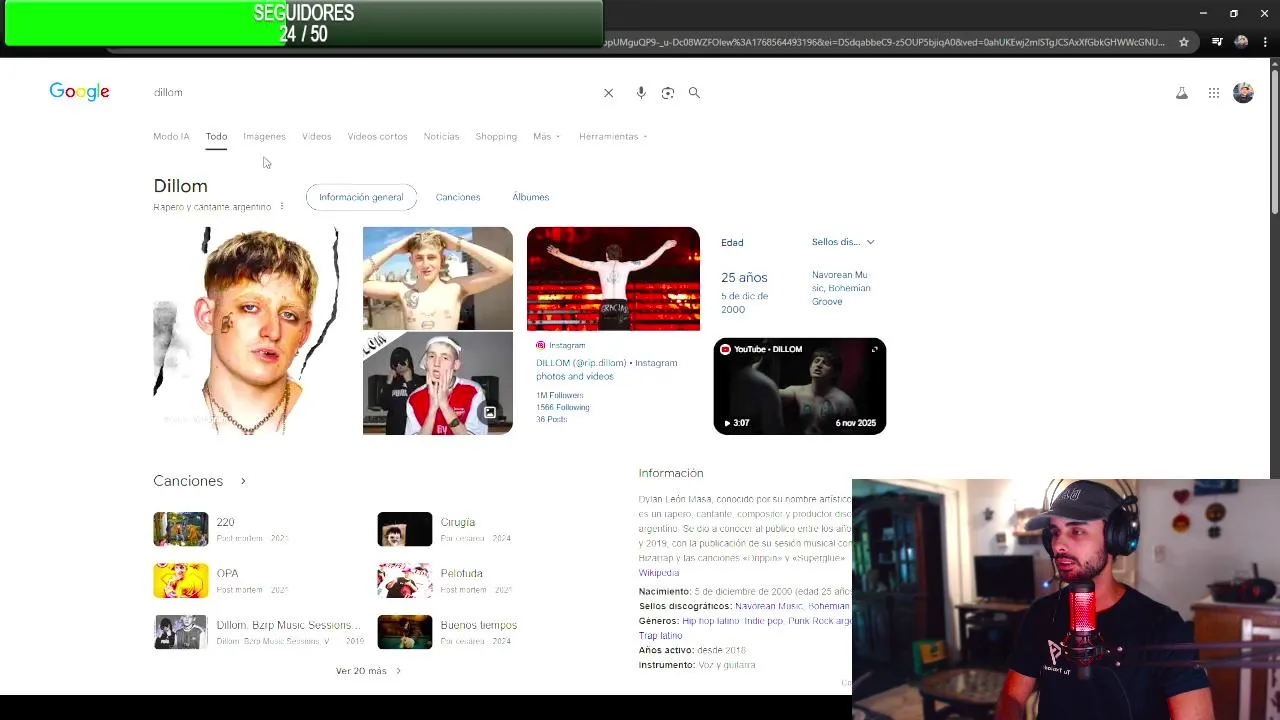
Task: Open red concert stage photo
Action: (613, 278)
